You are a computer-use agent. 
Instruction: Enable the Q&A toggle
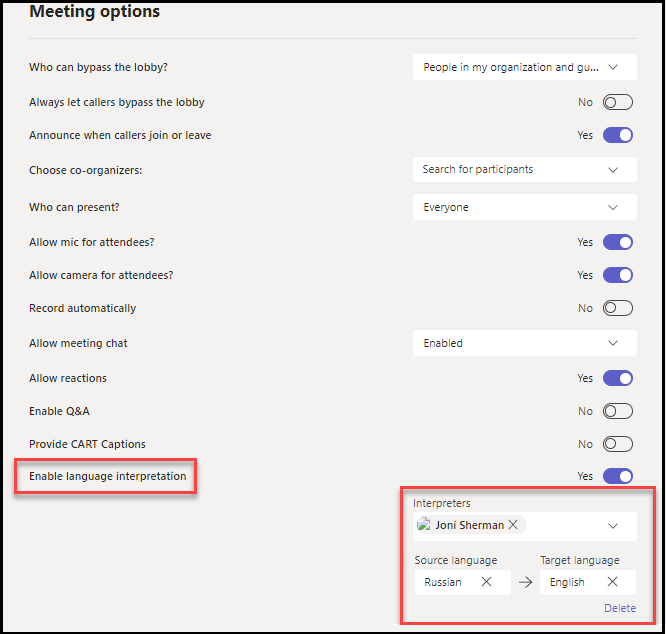point(618,411)
